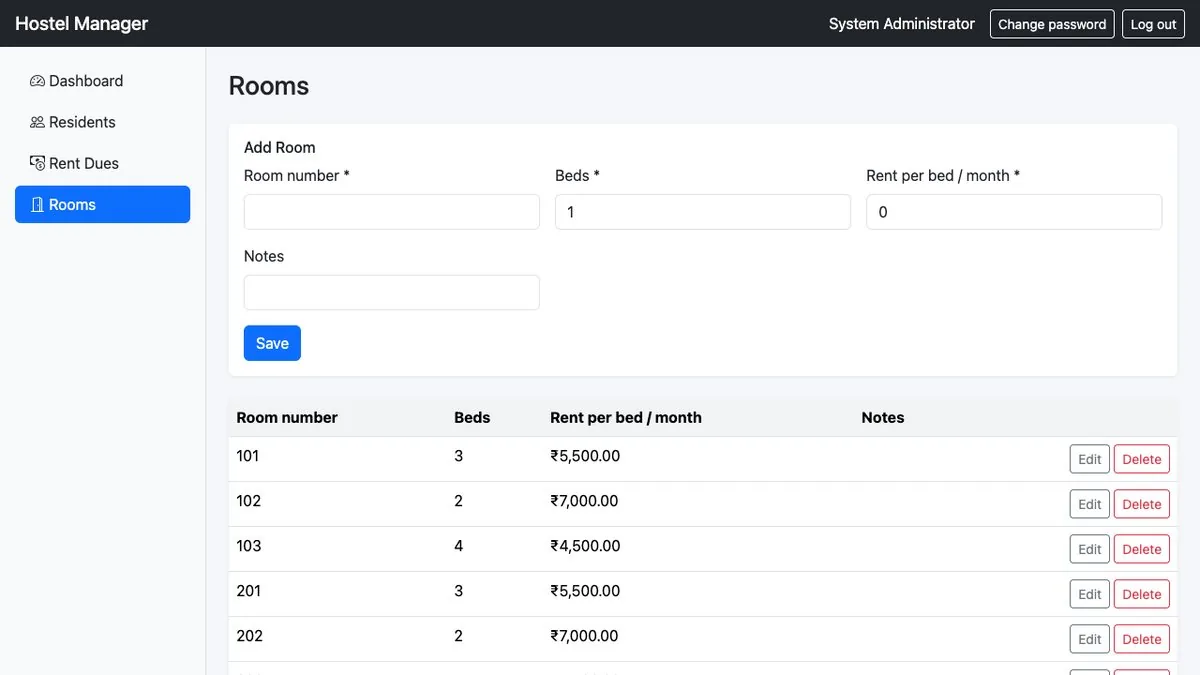The width and height of the screenshot is (1200, 675).
Task: Select Rooms in the sidebar
Action: (x=102, y=204)
